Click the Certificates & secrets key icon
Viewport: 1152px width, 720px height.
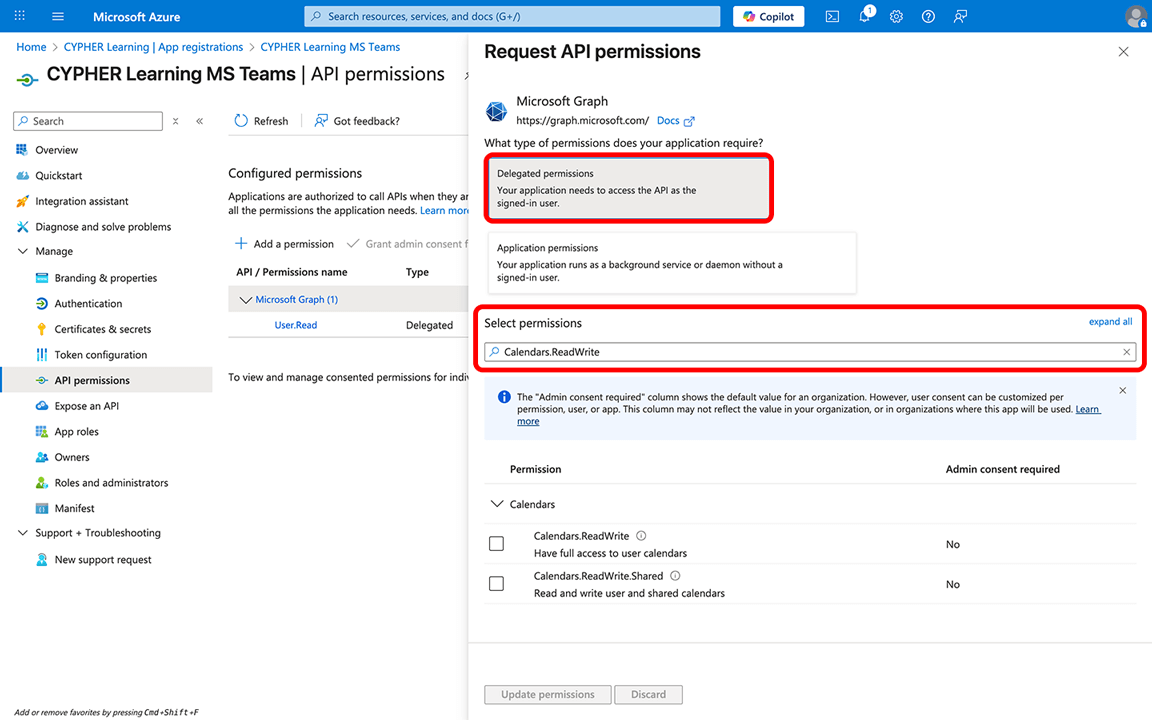(42, 329)
